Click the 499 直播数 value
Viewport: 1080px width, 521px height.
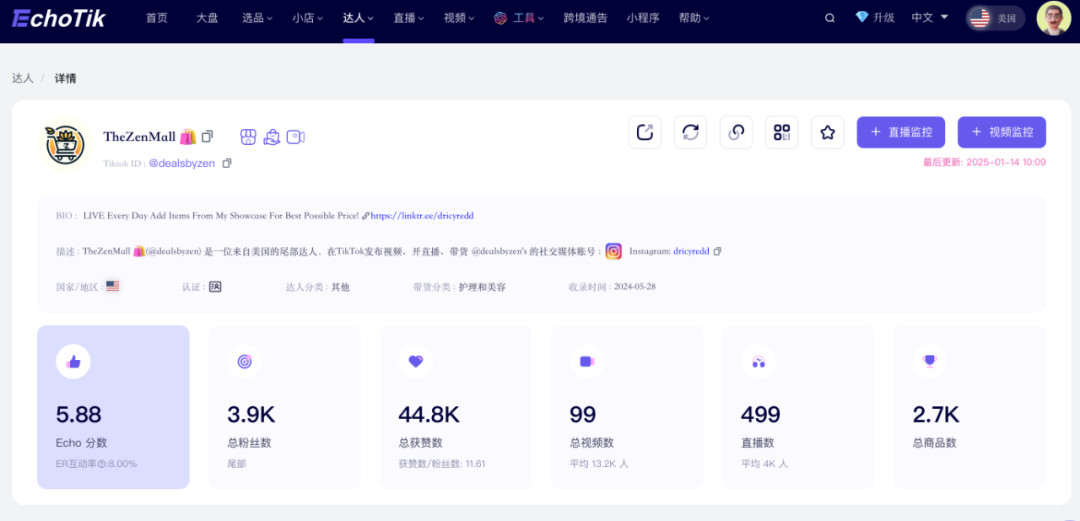point(760,415)
